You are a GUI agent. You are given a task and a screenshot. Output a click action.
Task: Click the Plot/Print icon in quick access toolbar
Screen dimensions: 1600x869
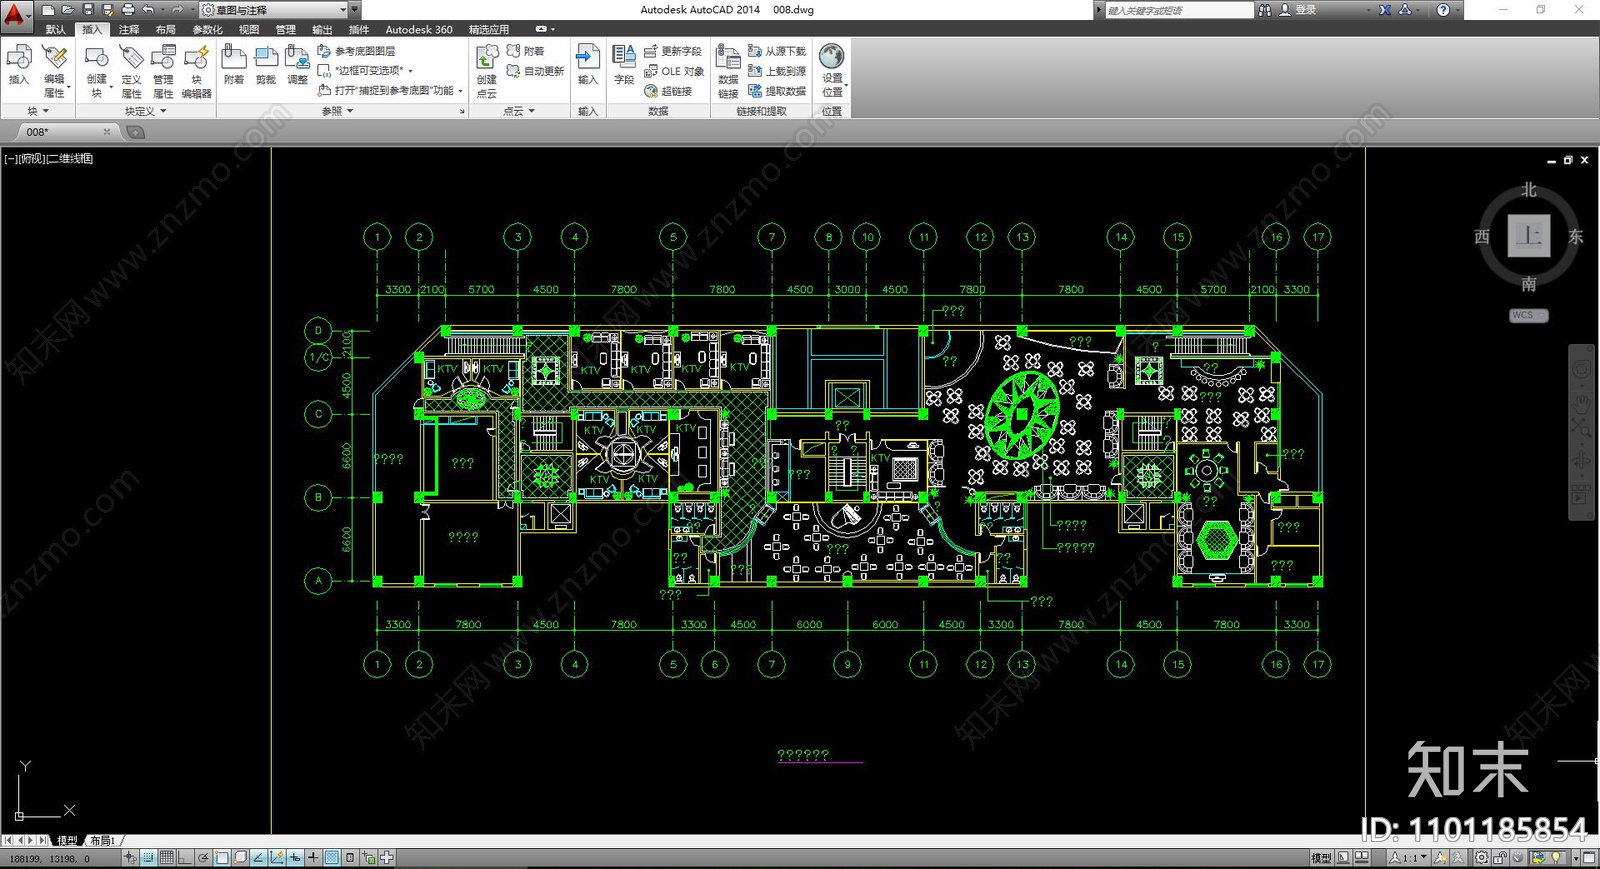point(128,10)
